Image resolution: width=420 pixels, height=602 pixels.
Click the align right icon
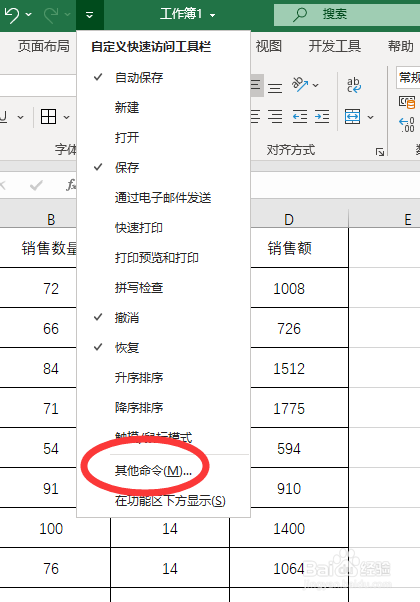tap(275, 116)
